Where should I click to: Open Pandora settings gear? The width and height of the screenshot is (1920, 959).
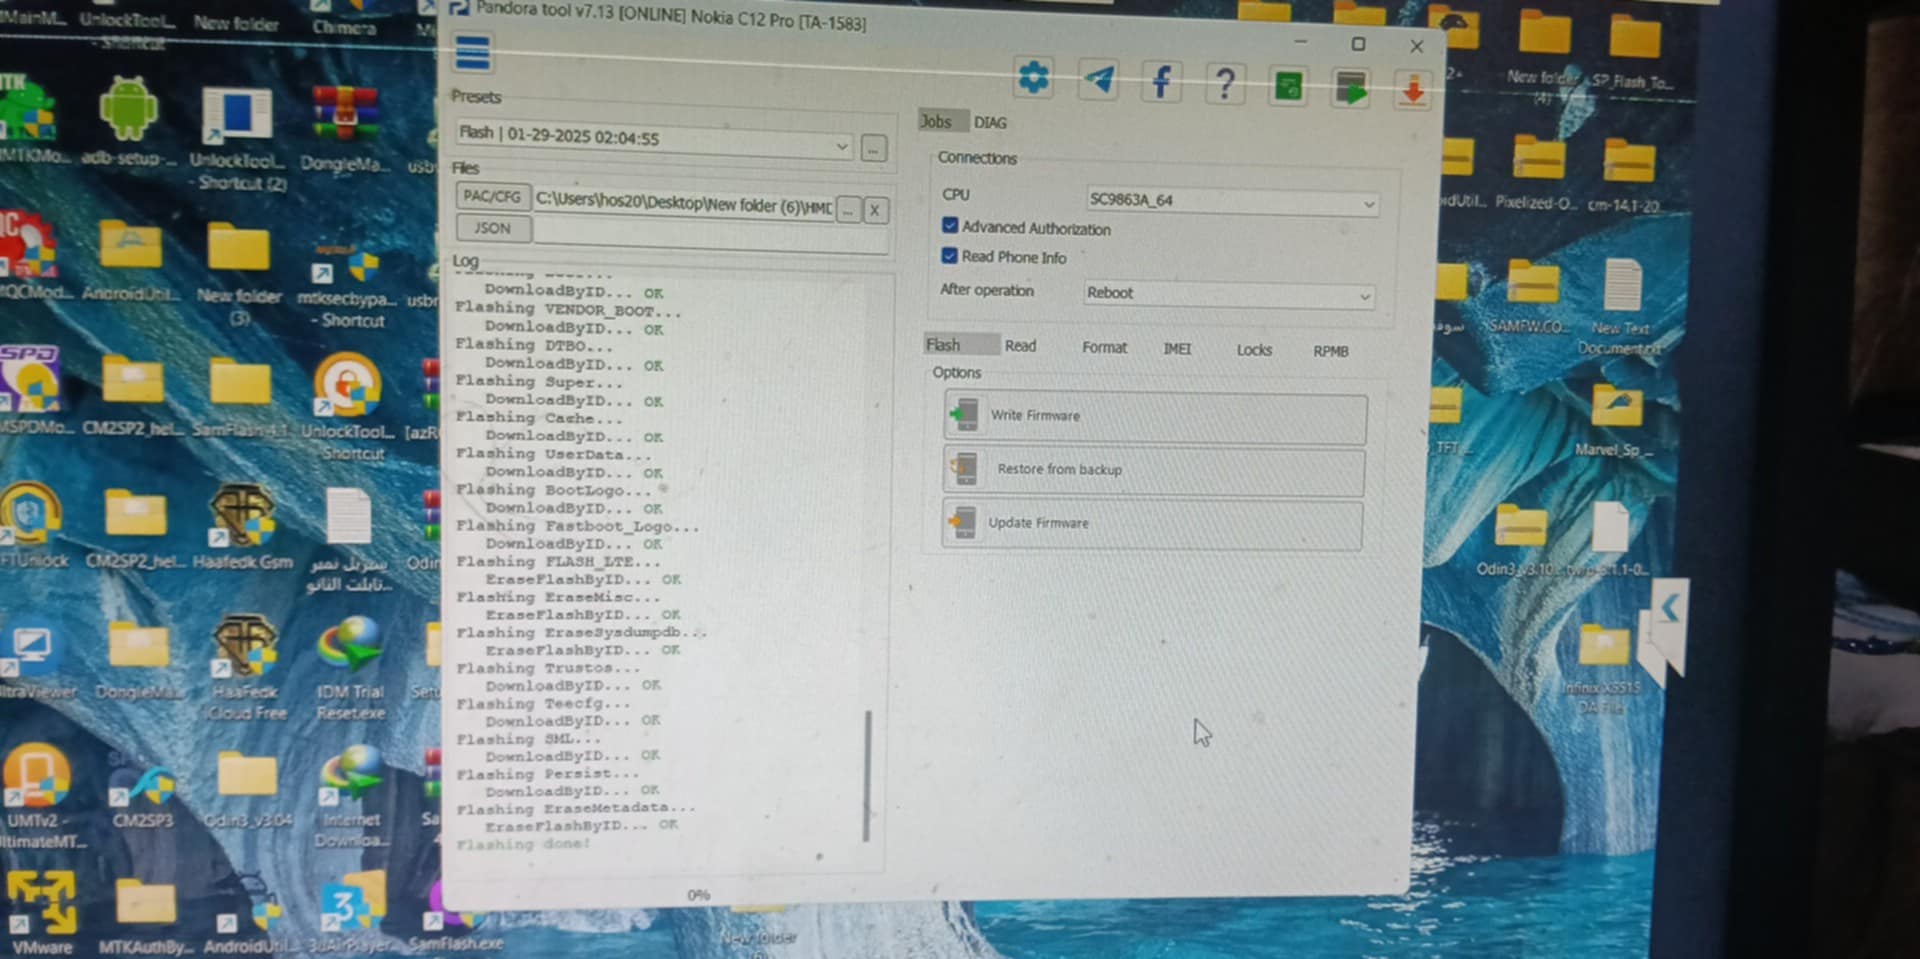click(x=1033, y=77)
